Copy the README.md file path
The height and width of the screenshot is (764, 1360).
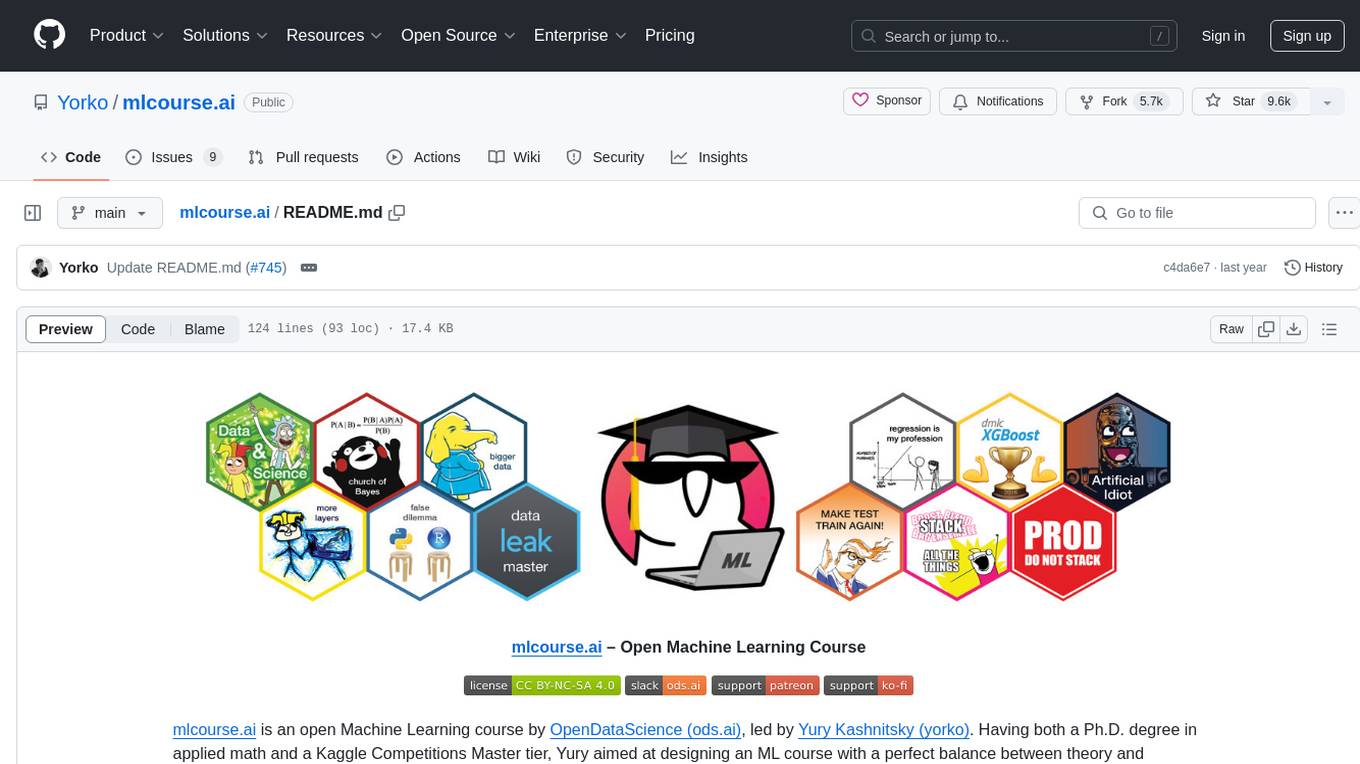click(x=397, y=212)
